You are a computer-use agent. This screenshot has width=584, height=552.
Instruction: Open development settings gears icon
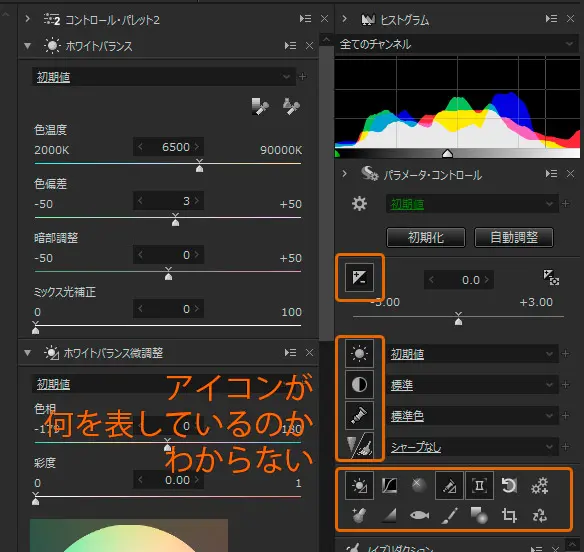point(539,485)
